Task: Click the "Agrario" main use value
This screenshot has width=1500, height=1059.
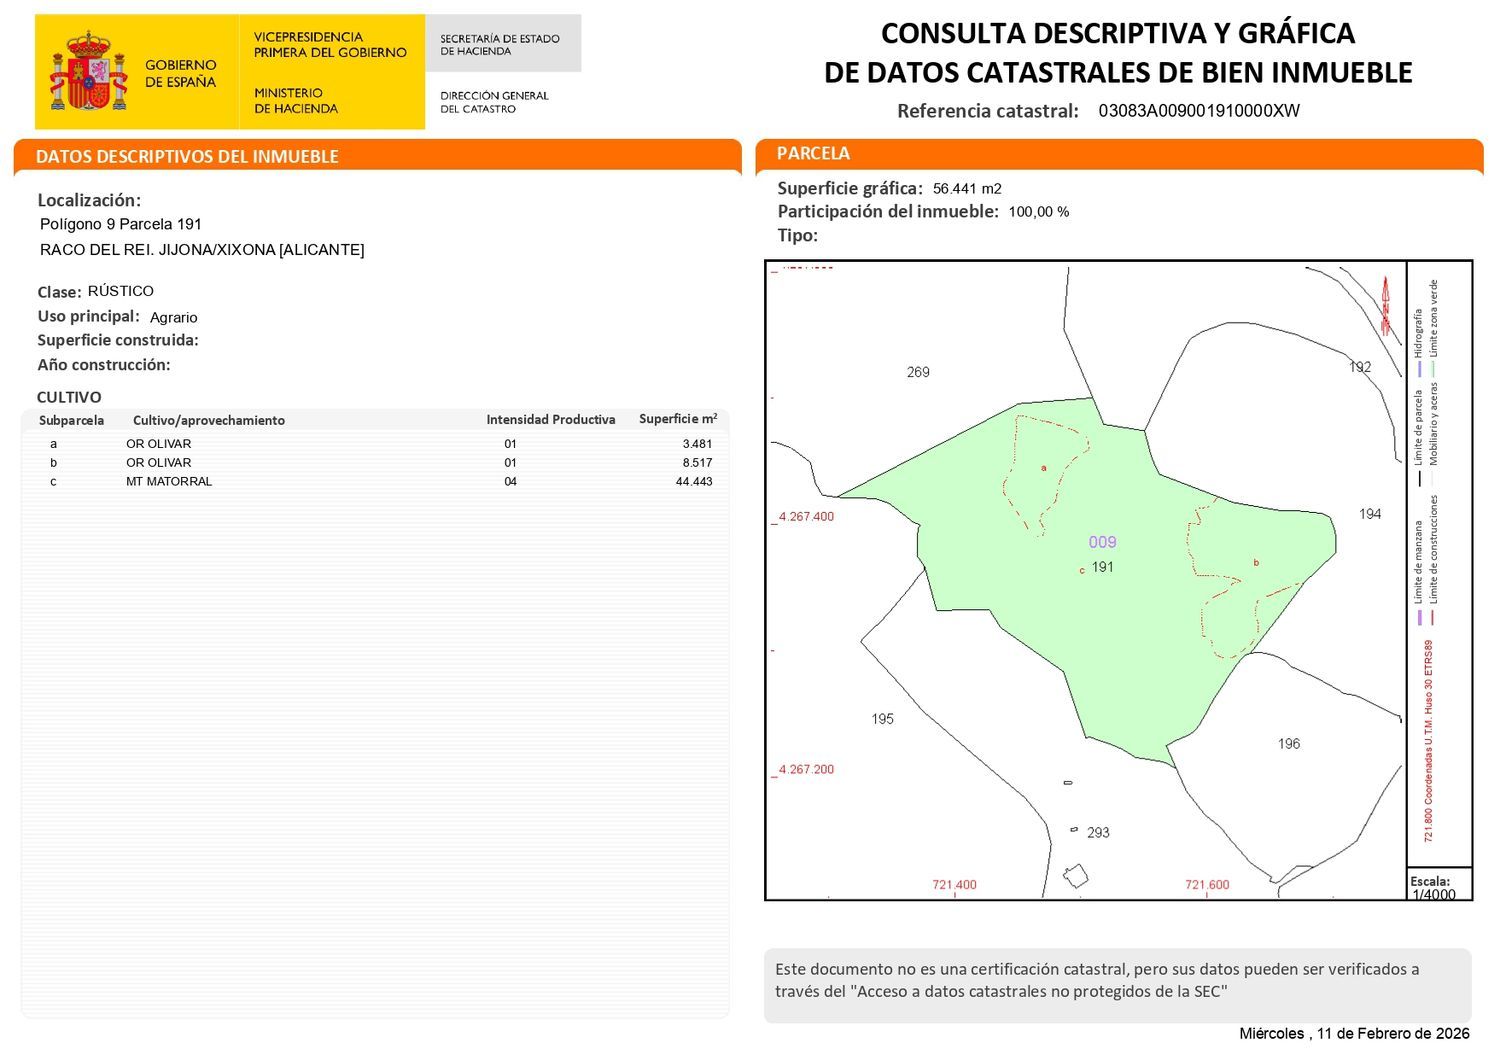Action: coord(174,317)
